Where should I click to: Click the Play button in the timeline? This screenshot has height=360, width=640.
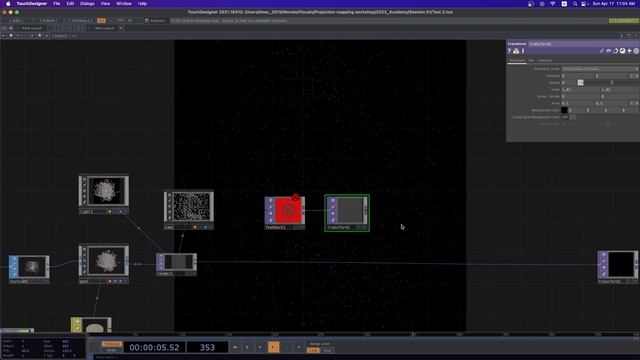[273, 347]
